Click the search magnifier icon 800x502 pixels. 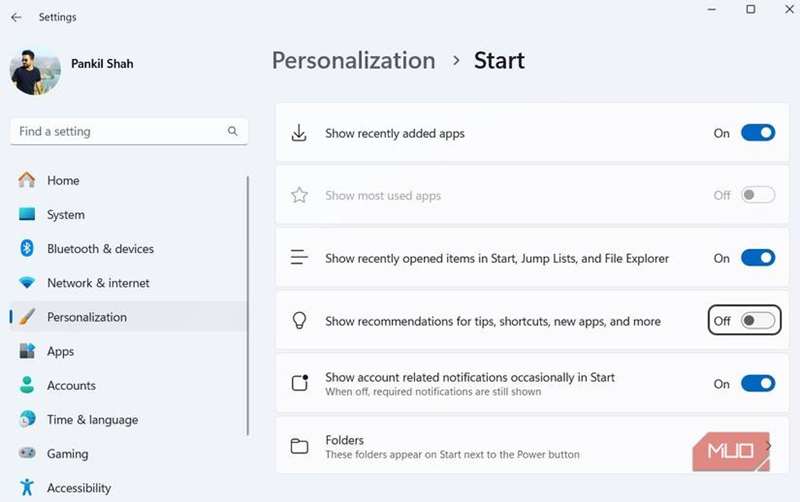233,131
